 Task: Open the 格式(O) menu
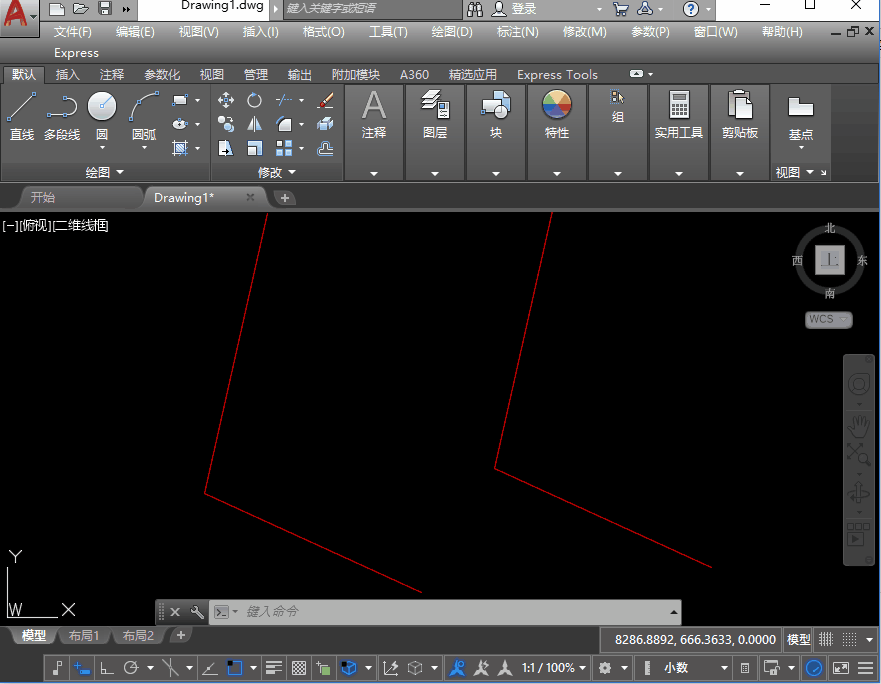(x=323, y=31)
